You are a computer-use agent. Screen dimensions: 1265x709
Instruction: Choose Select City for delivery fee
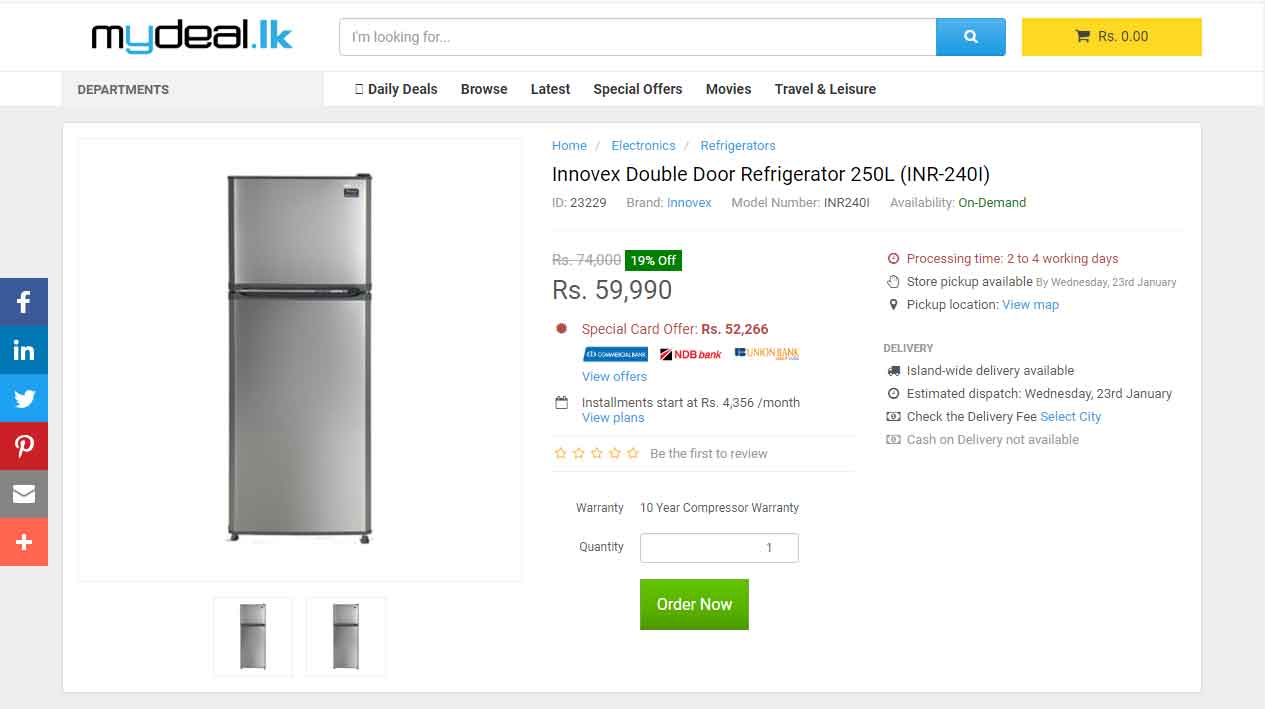[x=1070, y=416]
